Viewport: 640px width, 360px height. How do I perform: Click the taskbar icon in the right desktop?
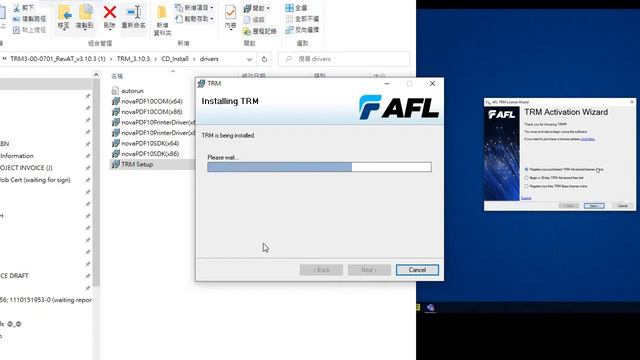(430, 307)
